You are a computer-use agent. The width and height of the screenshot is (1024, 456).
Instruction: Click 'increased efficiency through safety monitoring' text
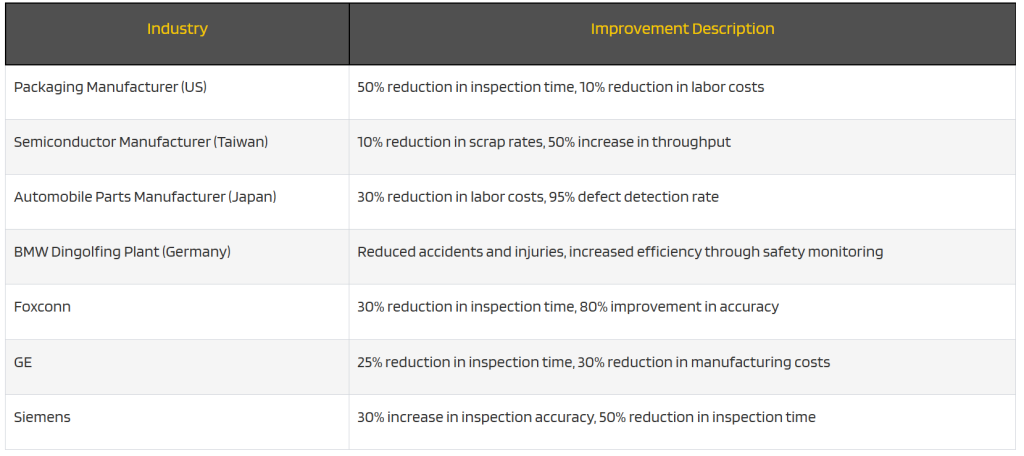point(727,252)
